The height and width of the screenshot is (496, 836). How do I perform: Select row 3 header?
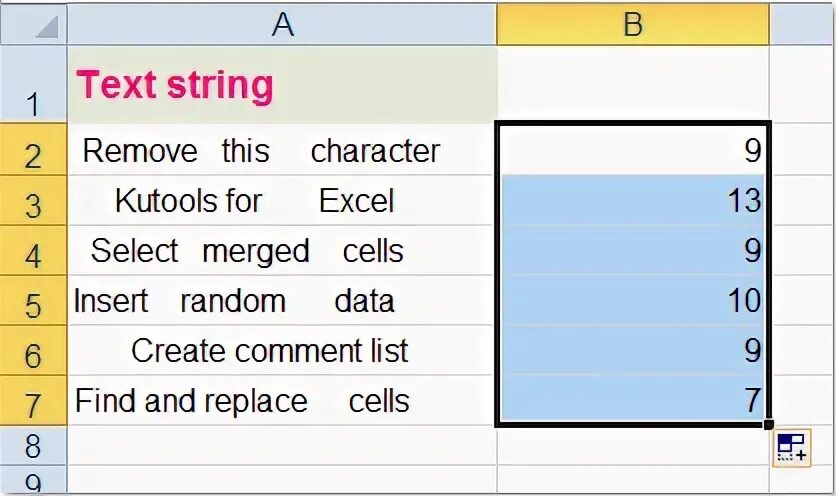click(x=34, y=201)
